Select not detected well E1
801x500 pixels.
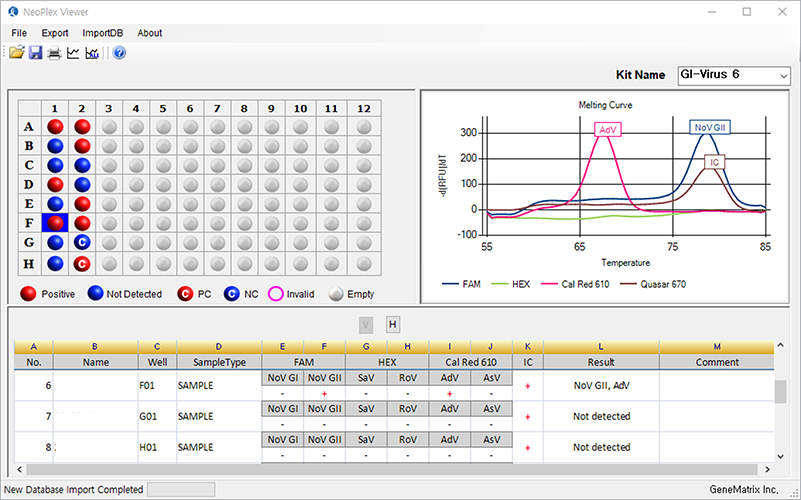tap(55, 204)
